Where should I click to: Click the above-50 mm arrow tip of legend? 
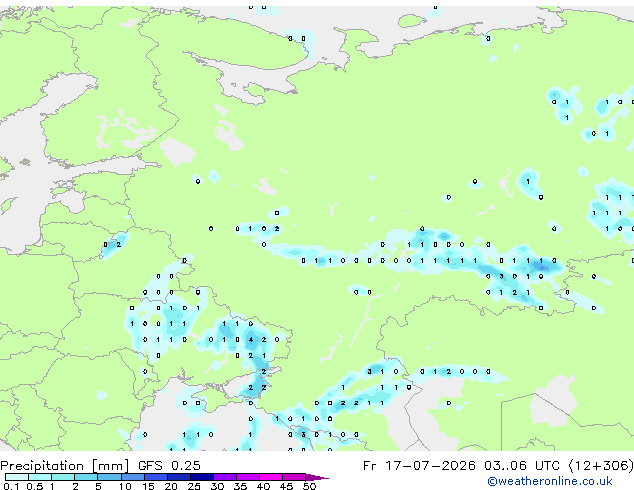coord(317,477)
